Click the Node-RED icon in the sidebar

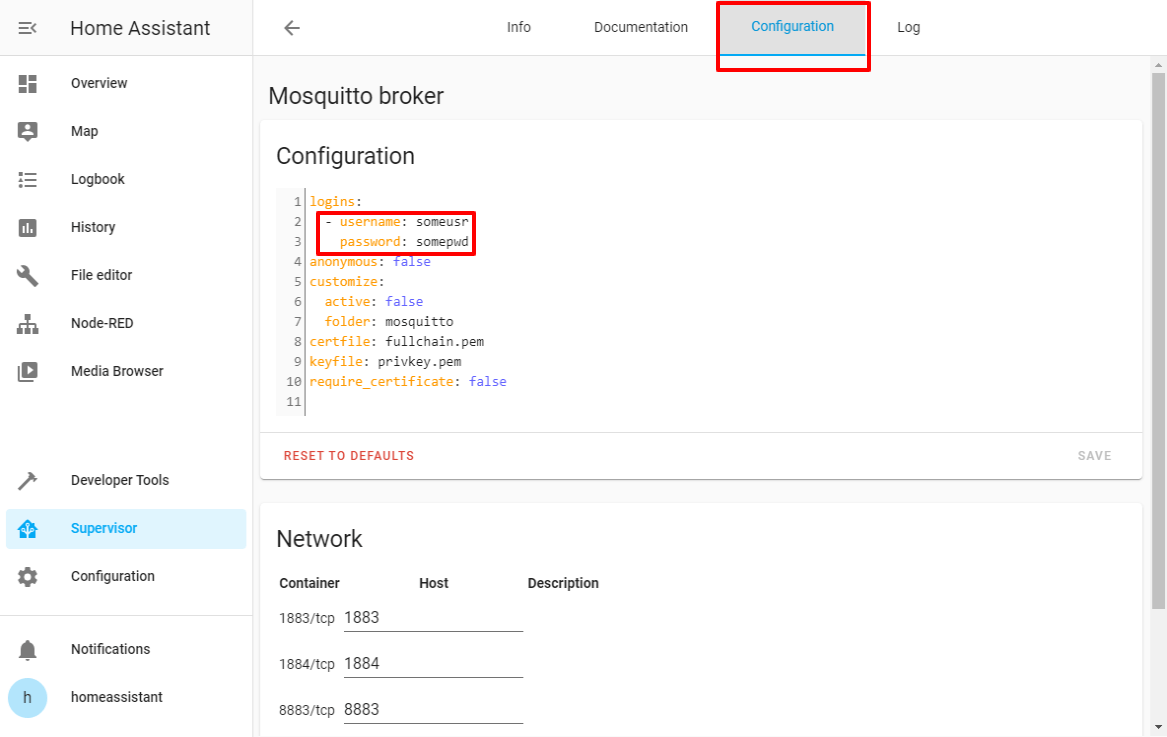click(x=28, y=324)
